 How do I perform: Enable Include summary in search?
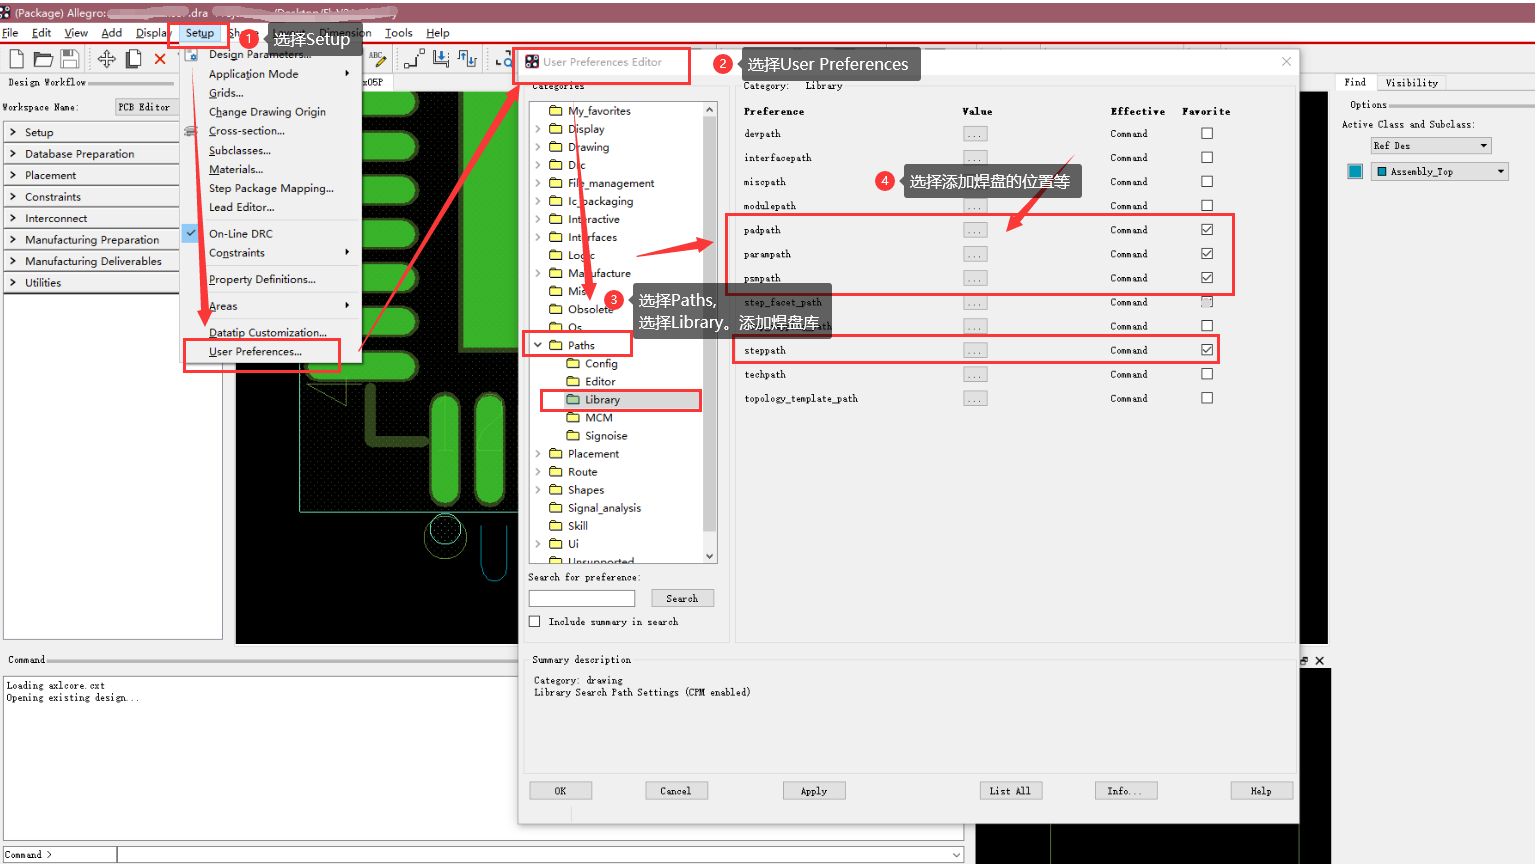coord(535,621)
